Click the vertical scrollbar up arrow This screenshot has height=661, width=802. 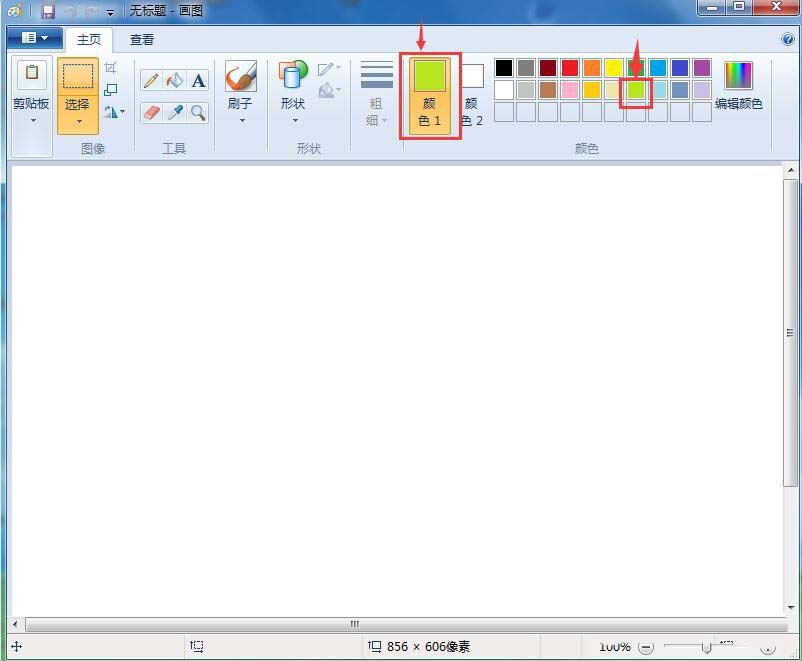[791, 170]
